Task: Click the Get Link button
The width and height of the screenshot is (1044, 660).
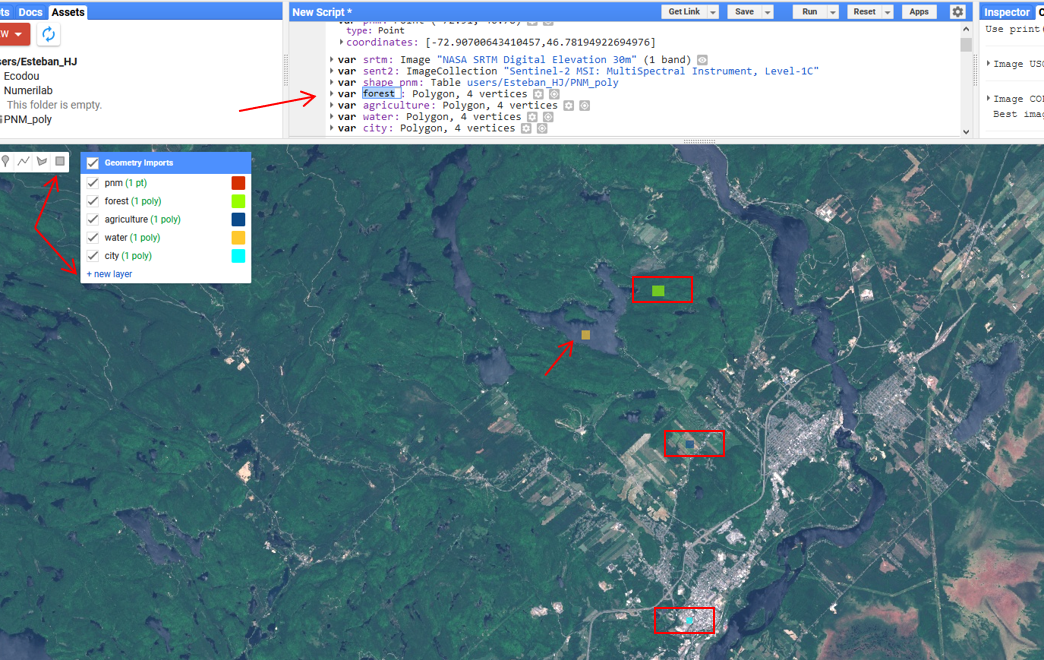Action: point(684,12)
